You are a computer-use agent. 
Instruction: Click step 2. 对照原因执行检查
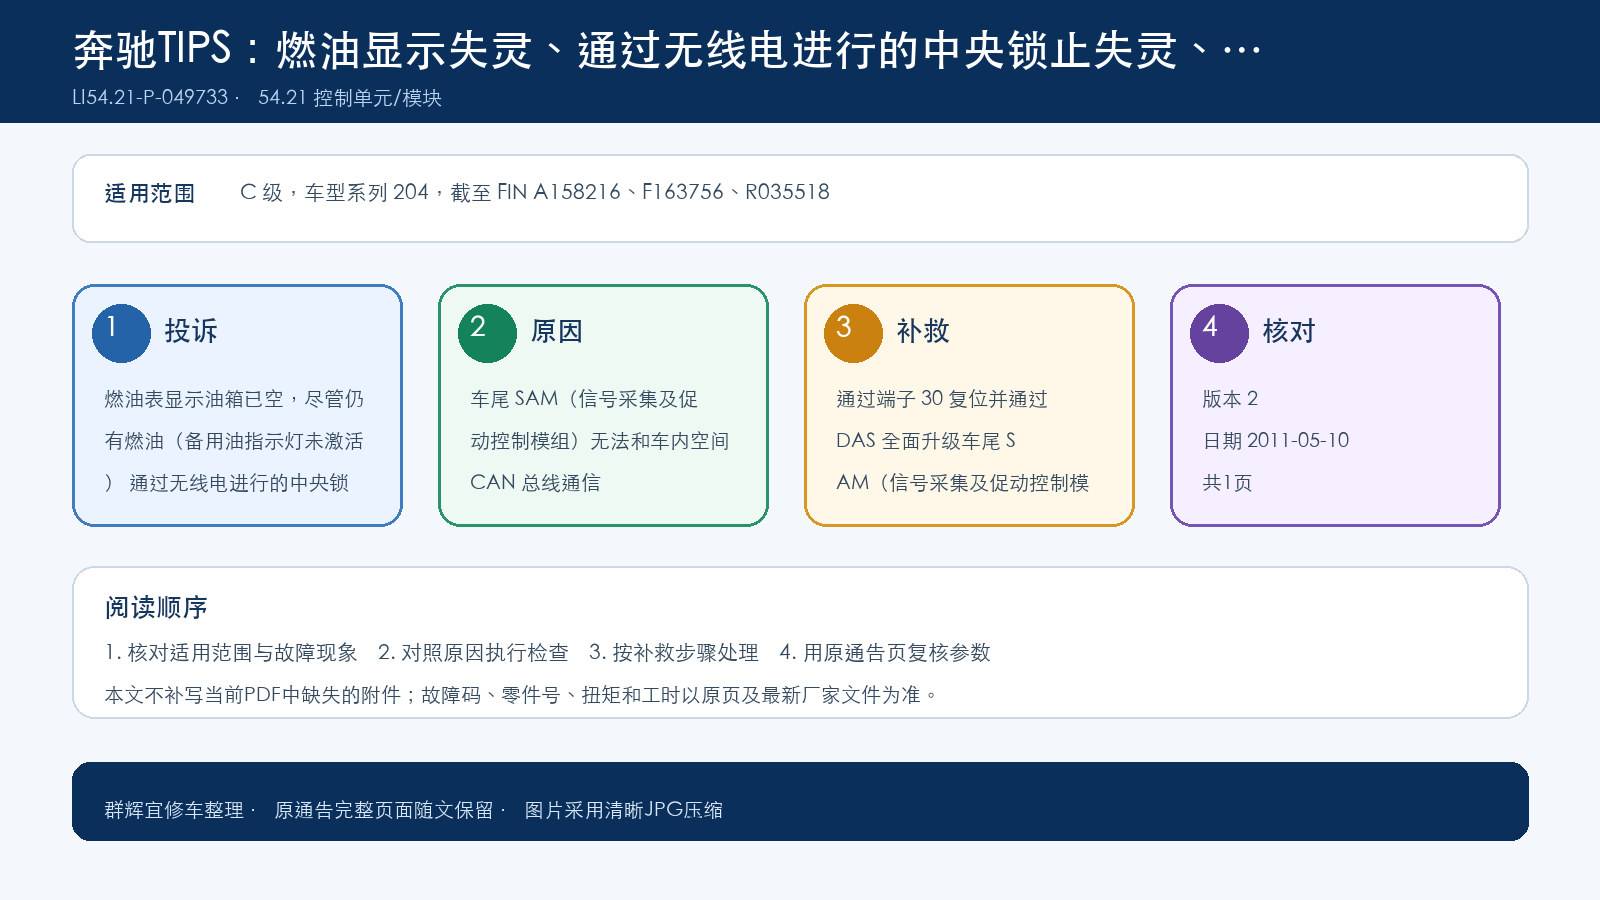473,653
